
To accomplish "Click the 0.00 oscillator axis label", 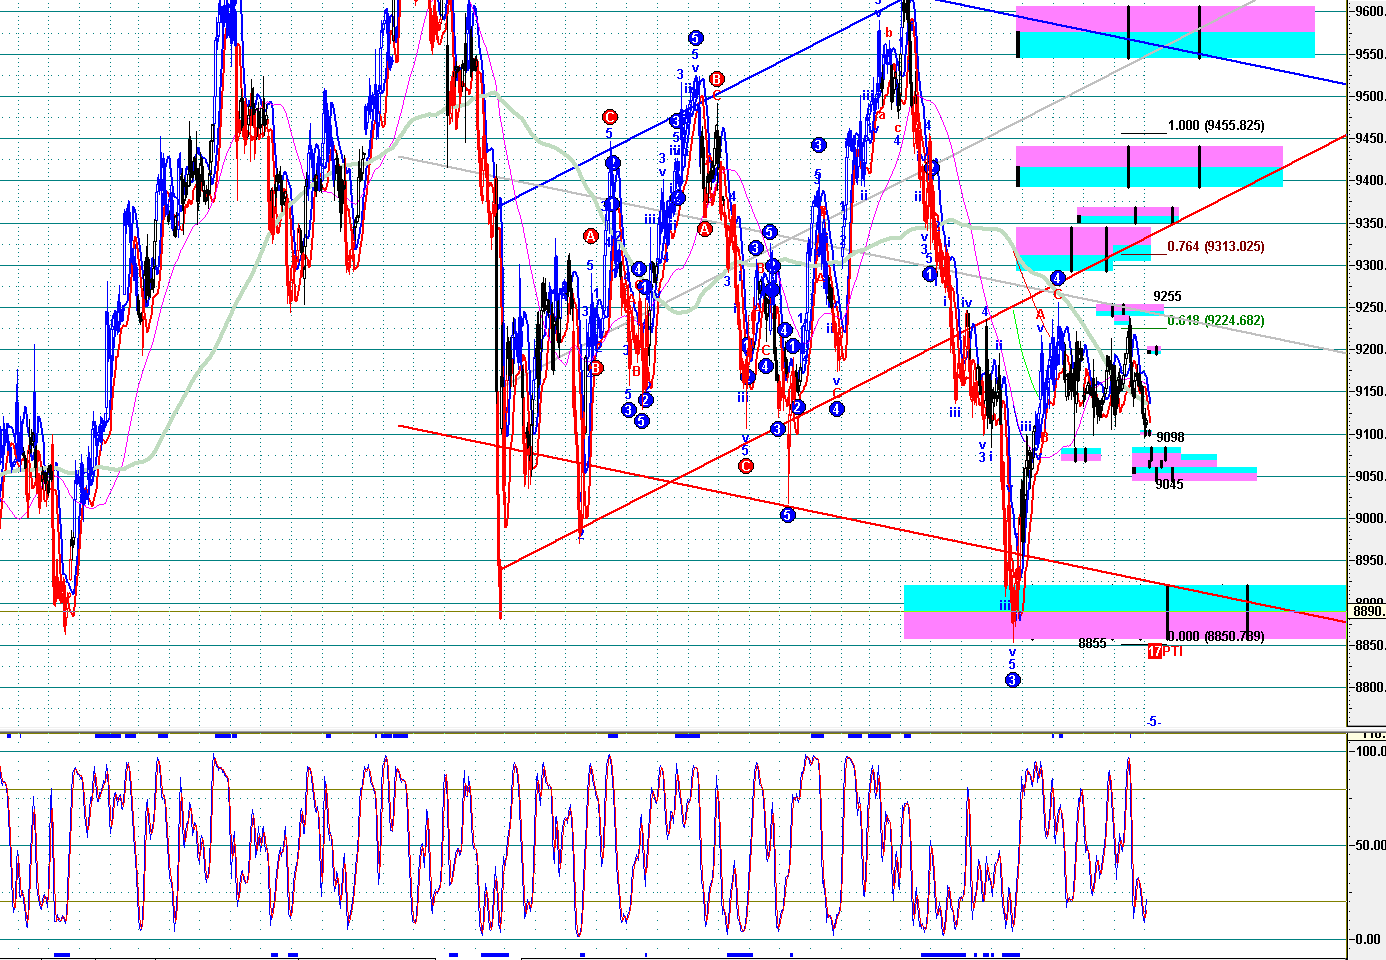I will tap(1370, 939).
